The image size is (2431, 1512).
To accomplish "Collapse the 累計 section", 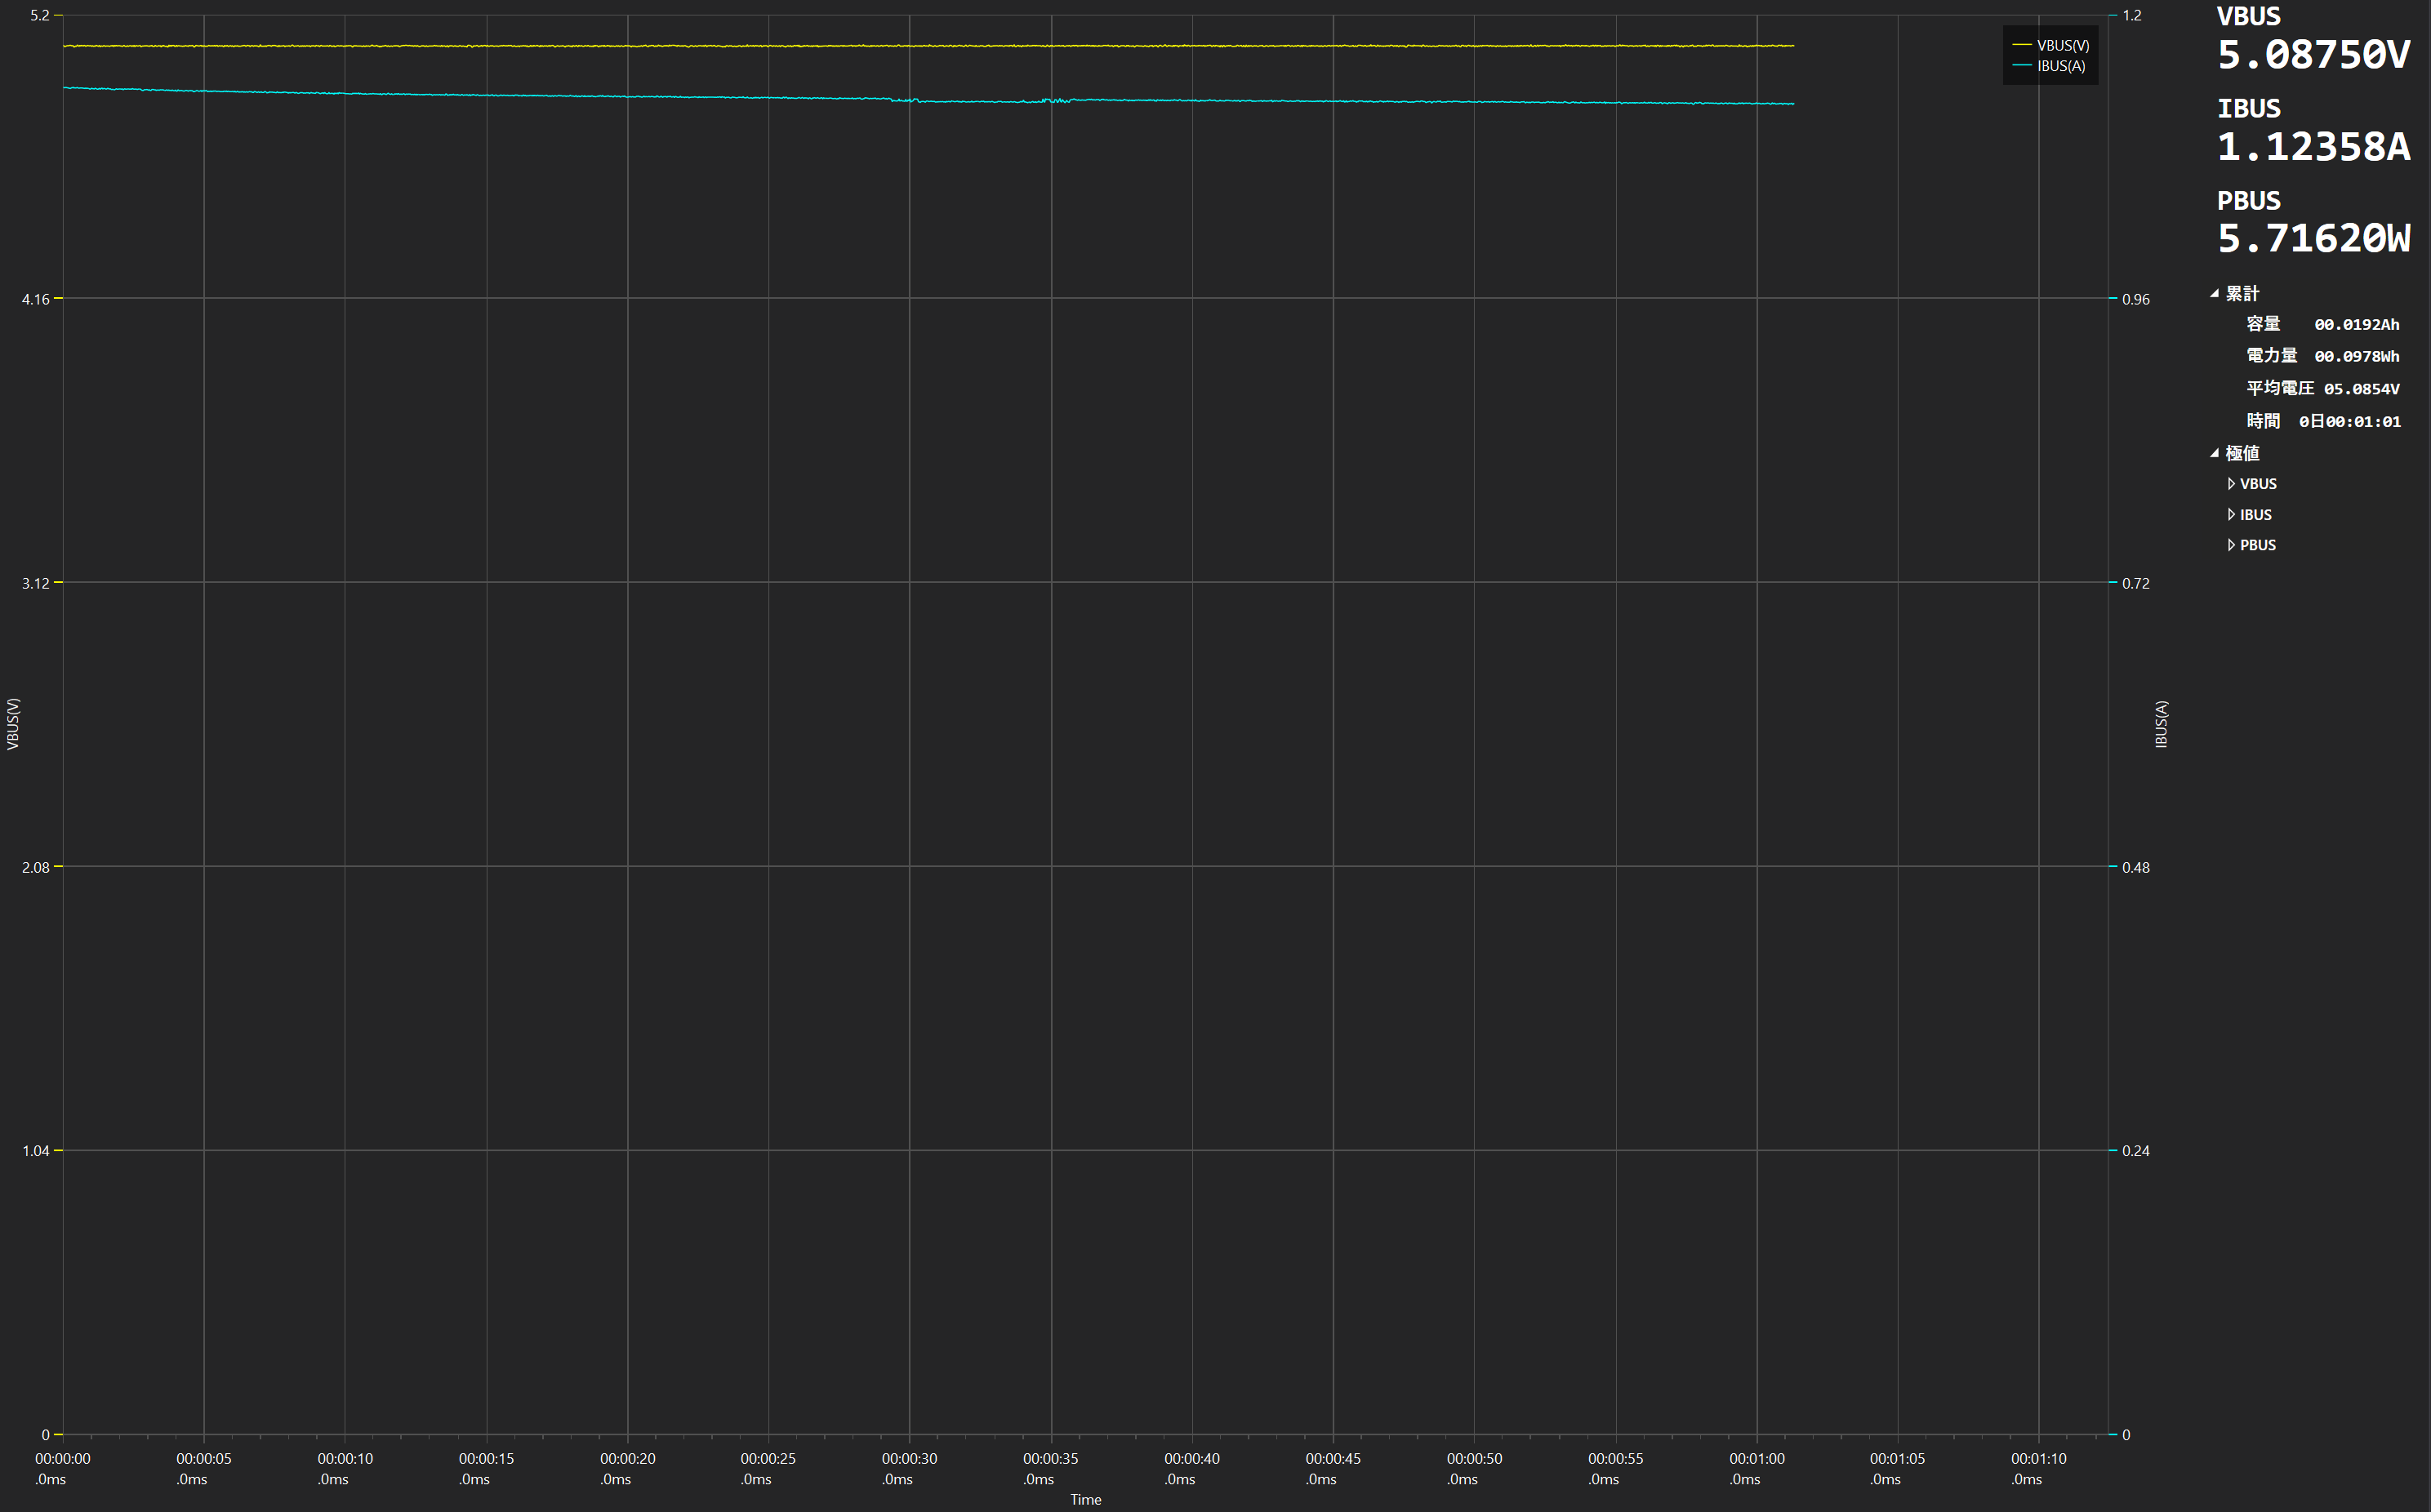I will pyautogui.click(x=2215, y=294).
